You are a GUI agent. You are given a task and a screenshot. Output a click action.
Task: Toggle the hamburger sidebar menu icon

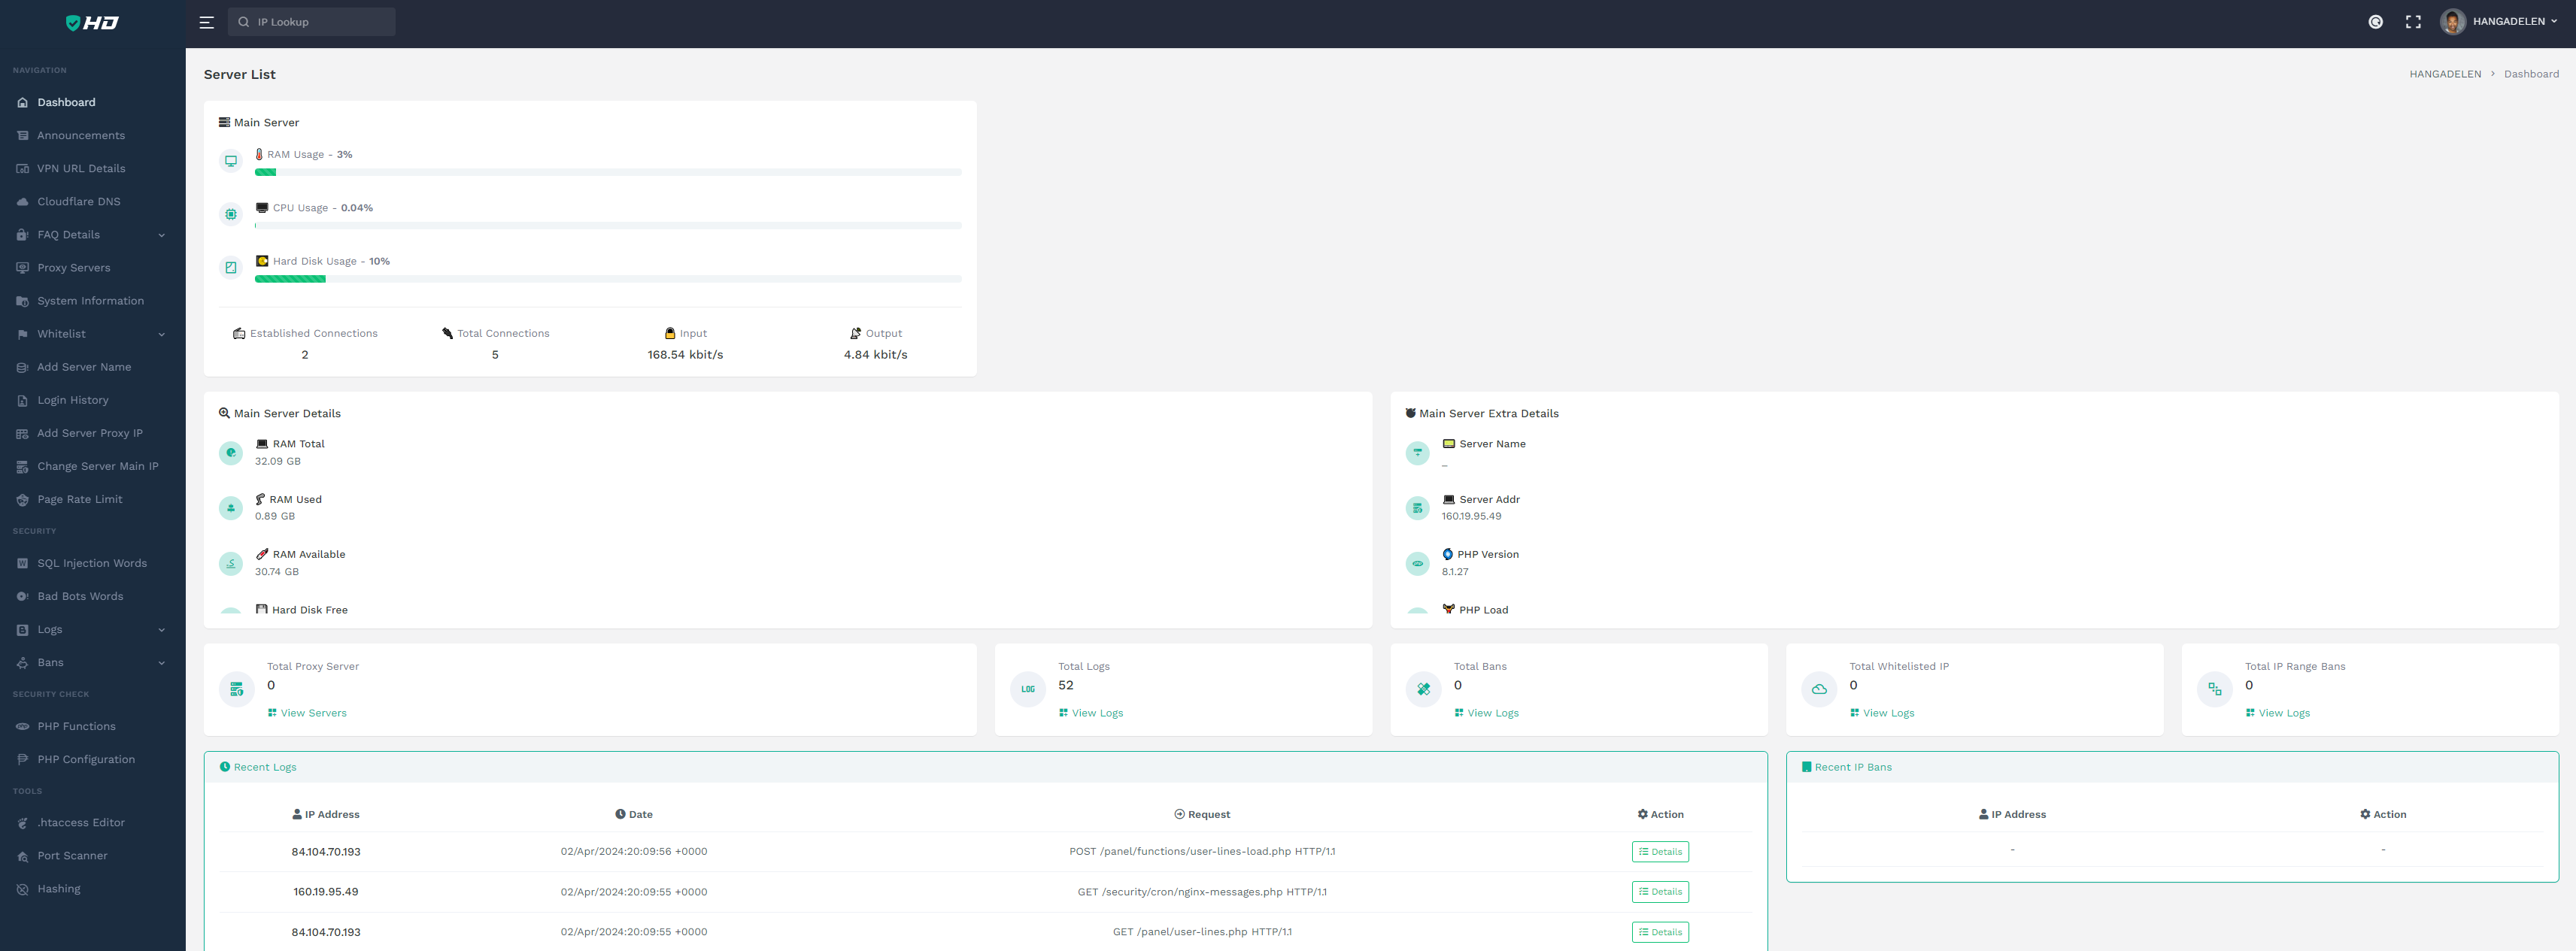point(206,22)
